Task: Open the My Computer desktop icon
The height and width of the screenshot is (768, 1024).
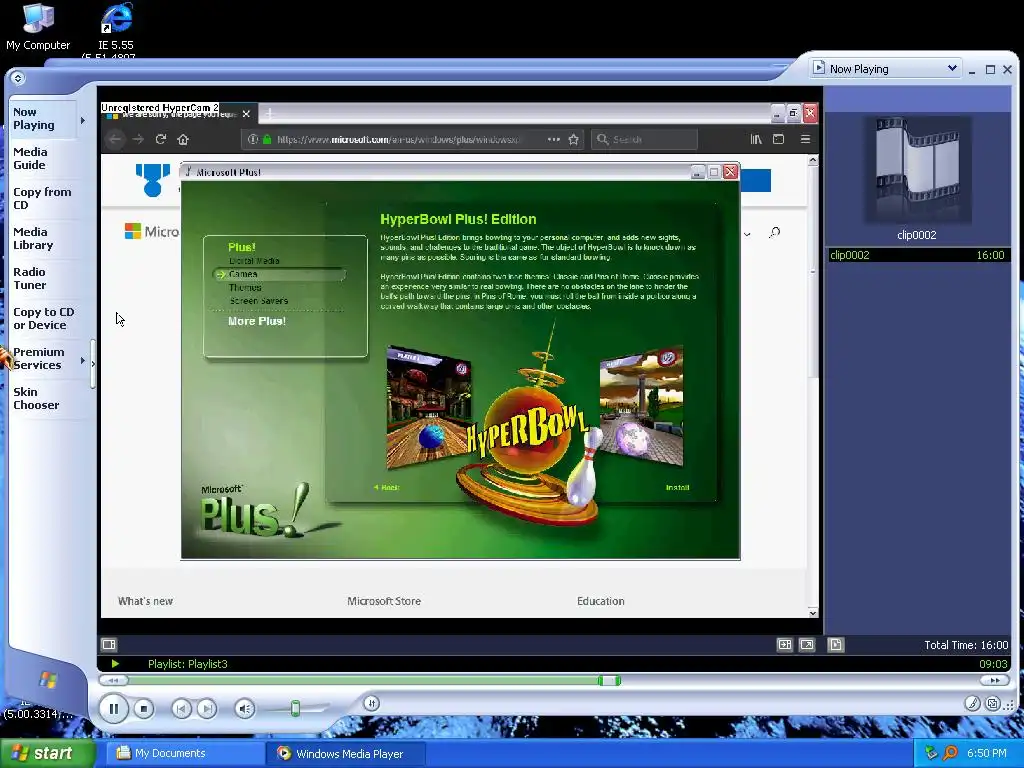Action: click(38, 27)
